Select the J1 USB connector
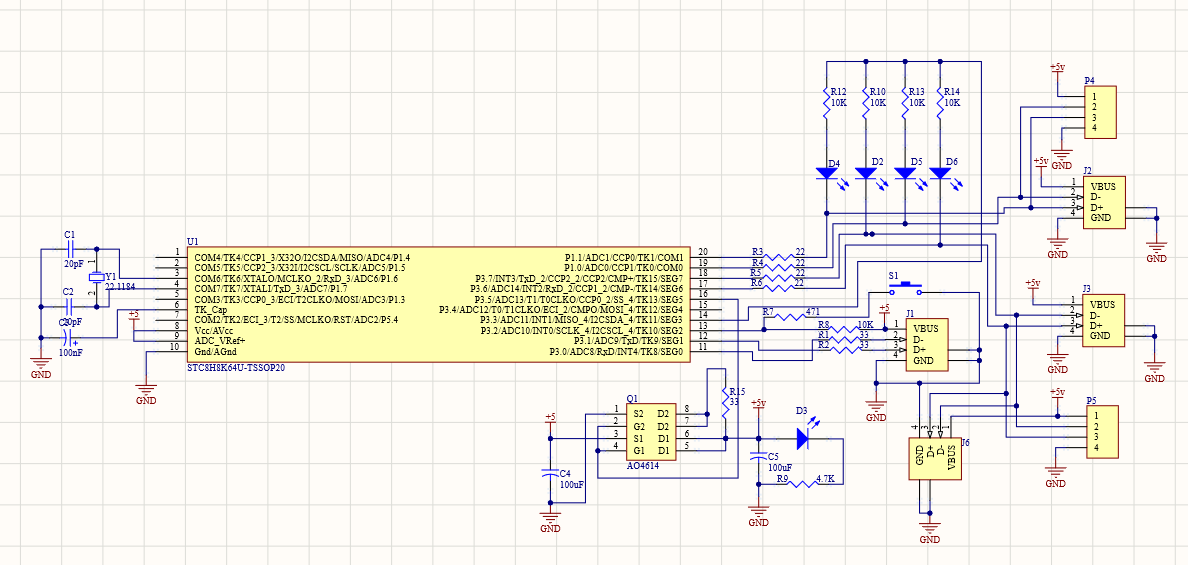Viewport: 1188px width, 565px height. pyautogui.click(x=928, y=345)
